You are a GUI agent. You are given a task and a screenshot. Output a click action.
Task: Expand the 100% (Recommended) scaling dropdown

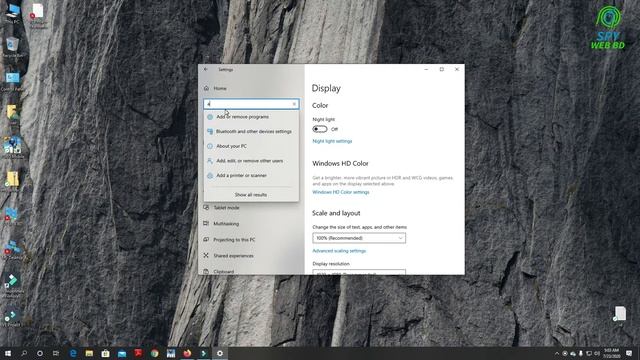pyautogui.click(x=359, y=238)
